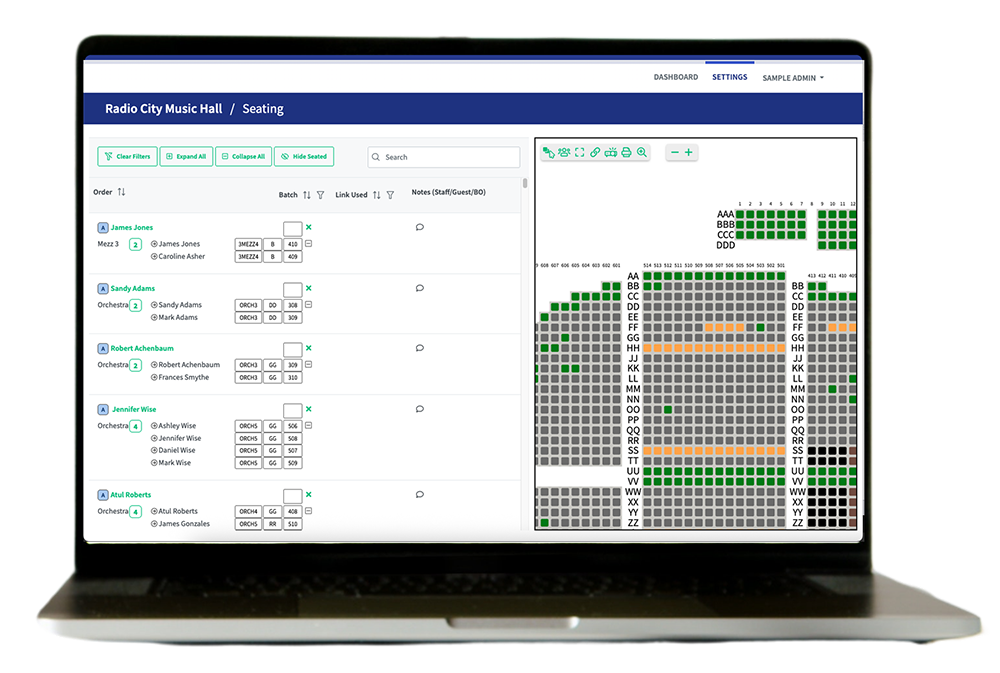
Task: Click the fullscreen icon in seat map toolbar
Action: tap(579, 153)
